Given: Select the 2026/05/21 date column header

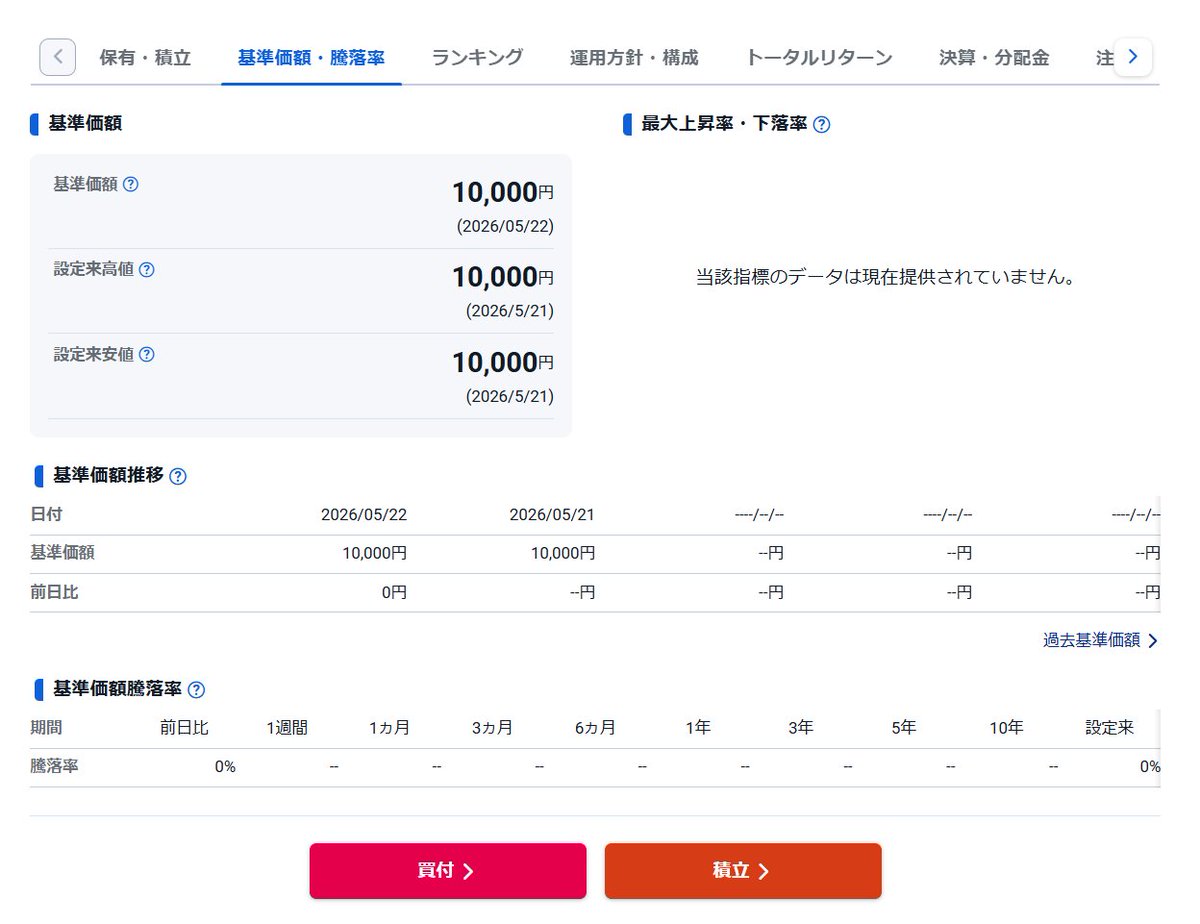Looking at the screenshot, I should tap(552, 515).
